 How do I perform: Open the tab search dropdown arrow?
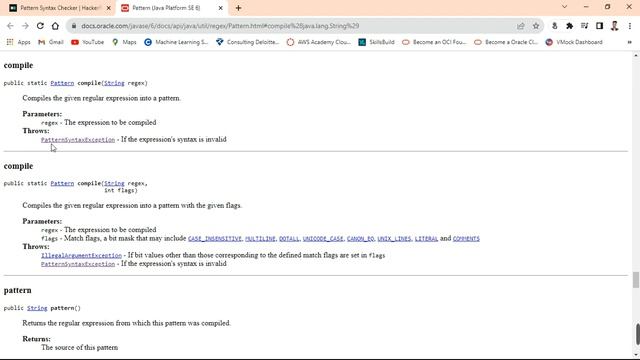[564, 7]
